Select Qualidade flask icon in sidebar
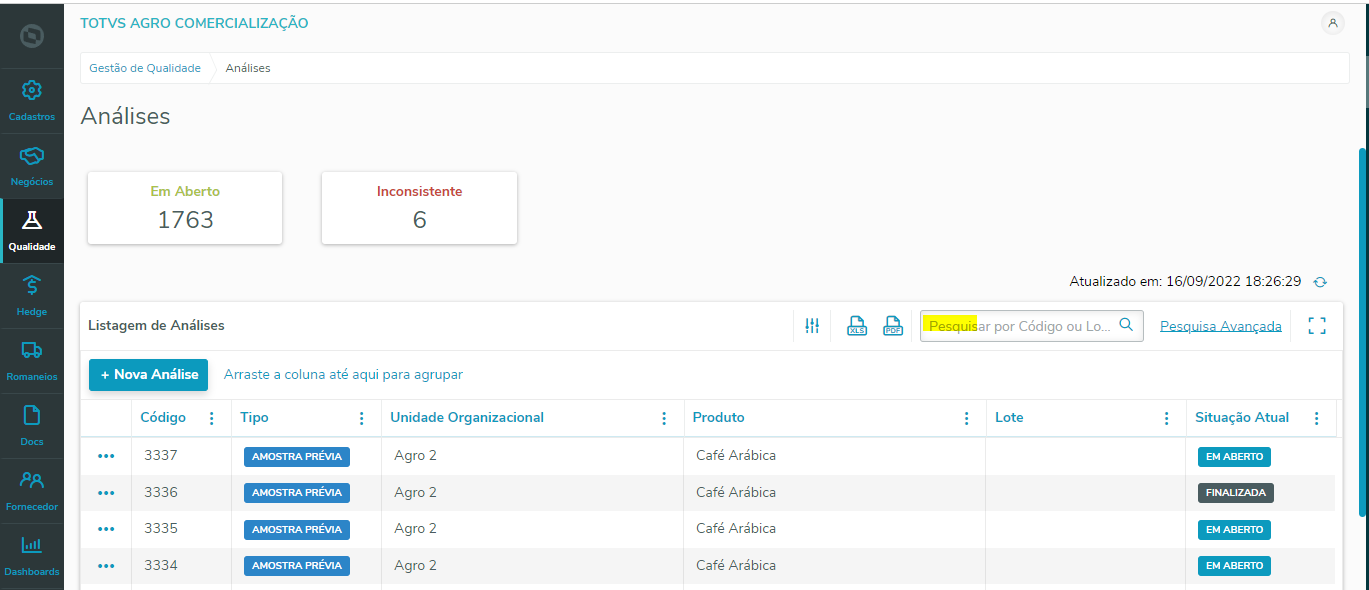Viewport: 1369px width, 590px height. (32, 220)
